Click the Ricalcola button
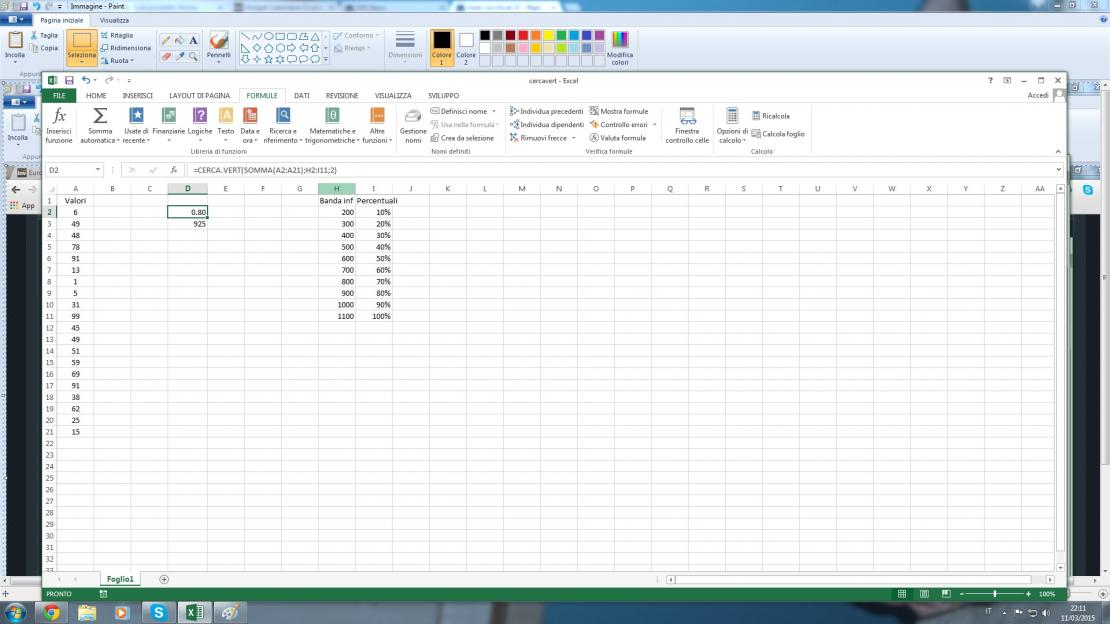The width and height of the screenshot is (1110, 624). (x=770, y=116)
